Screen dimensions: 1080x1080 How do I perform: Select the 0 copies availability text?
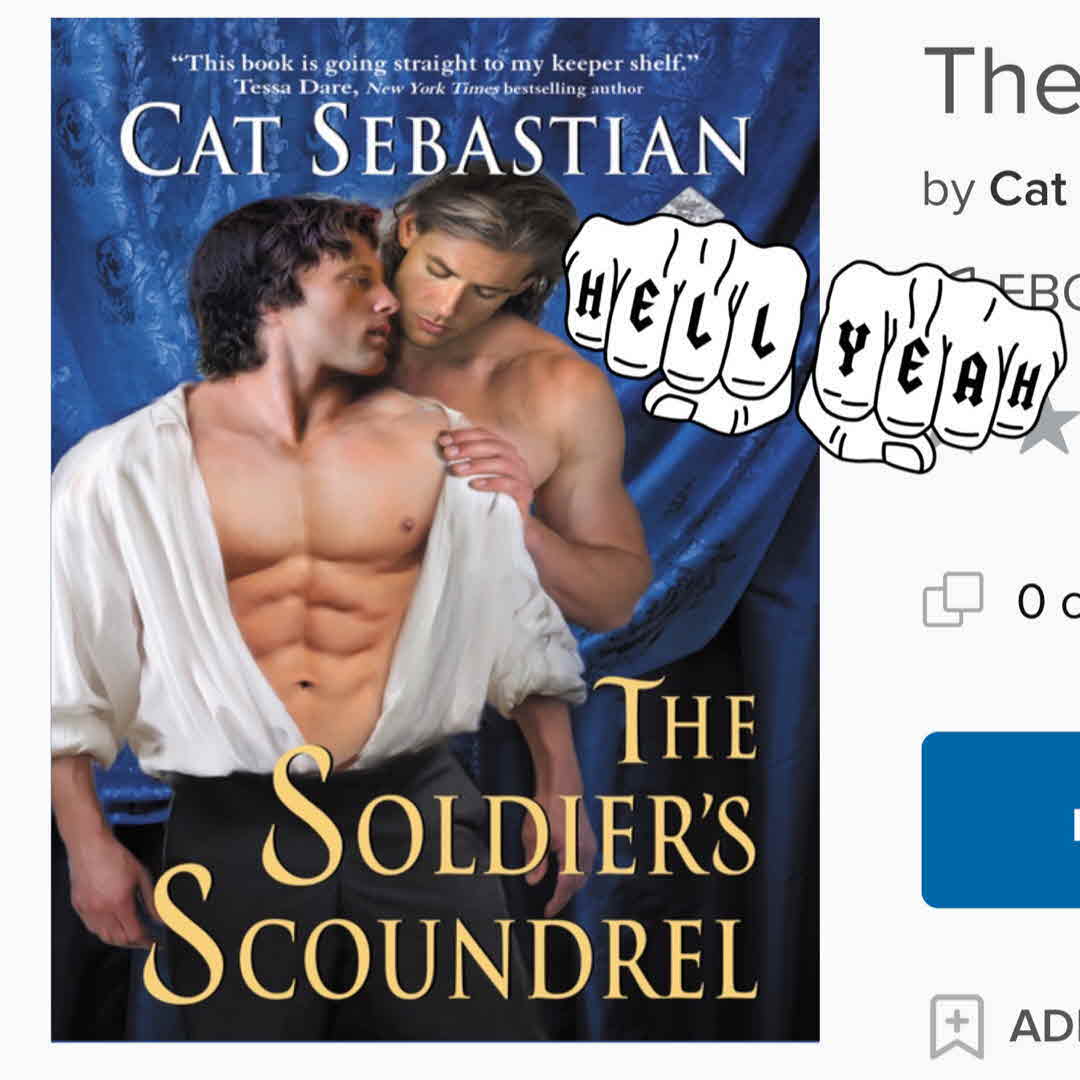[1048, 601]
